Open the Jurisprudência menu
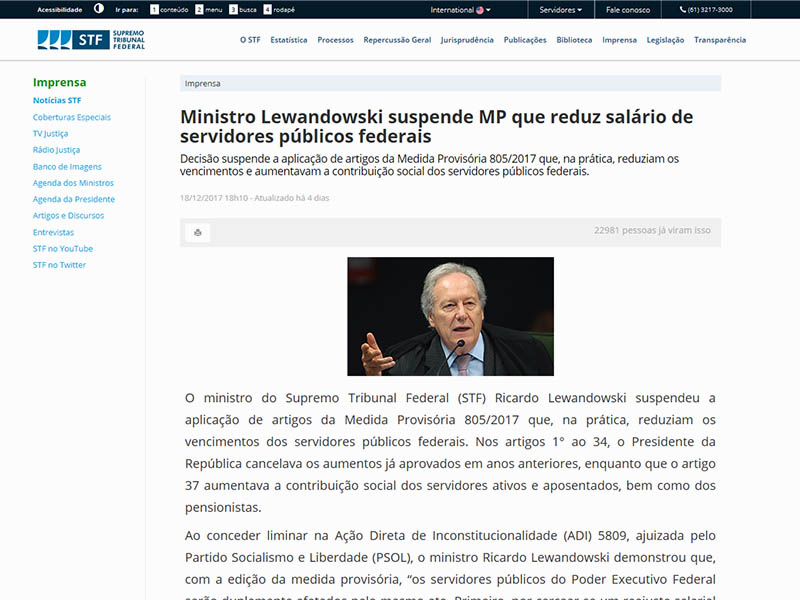Viewport: 800px width, 600px height. [467, 40]
